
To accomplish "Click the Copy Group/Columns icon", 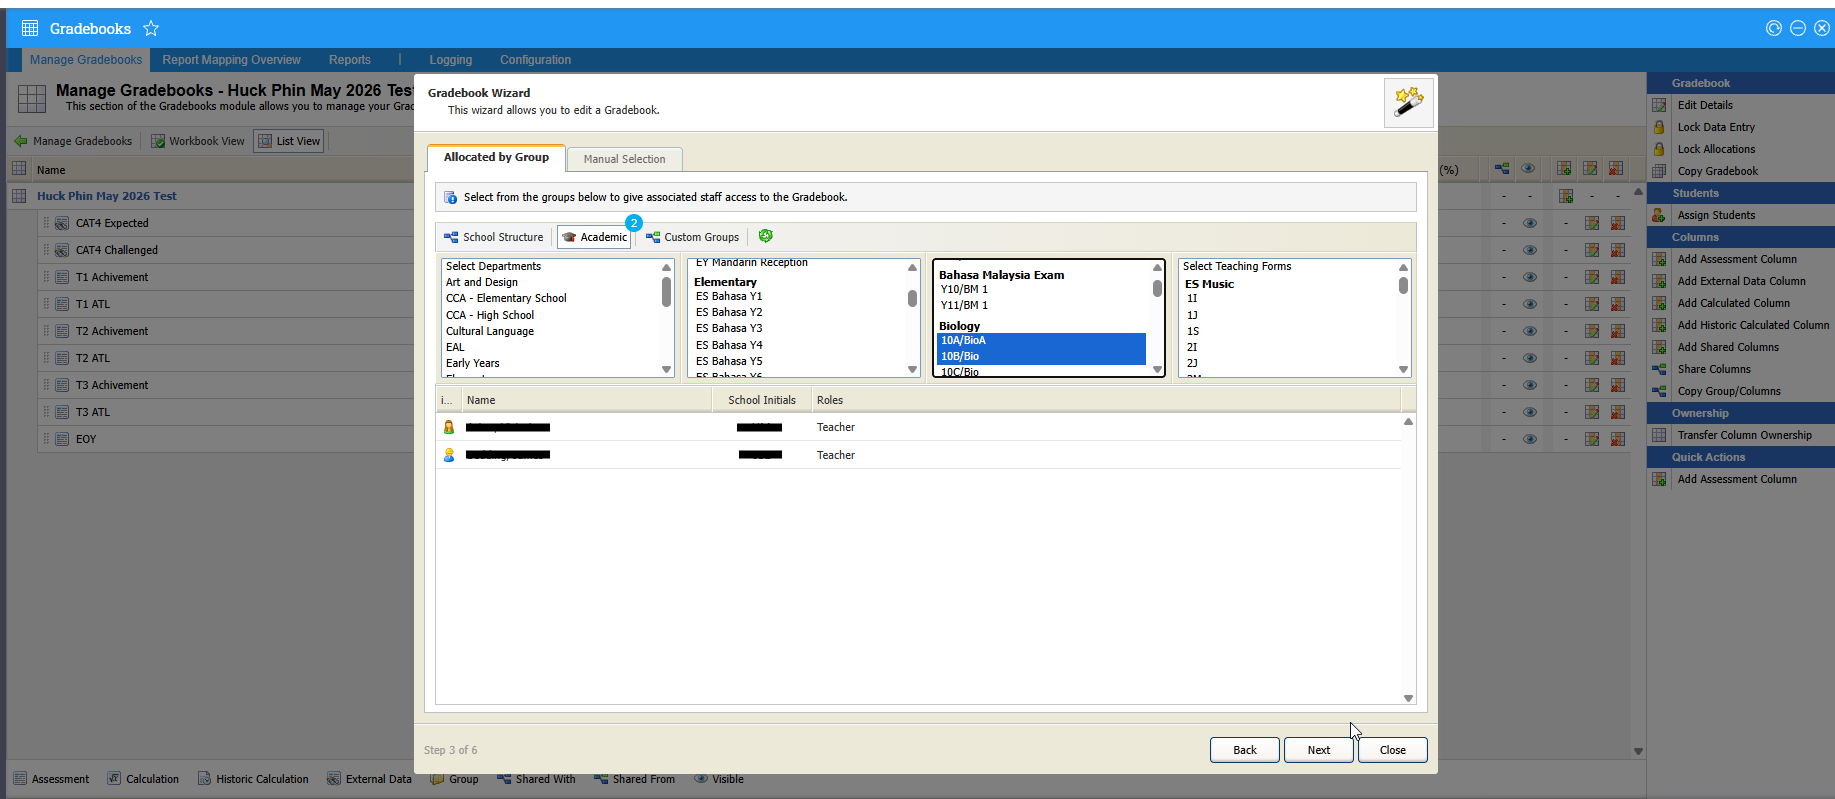I will (x=1659, y=391).
